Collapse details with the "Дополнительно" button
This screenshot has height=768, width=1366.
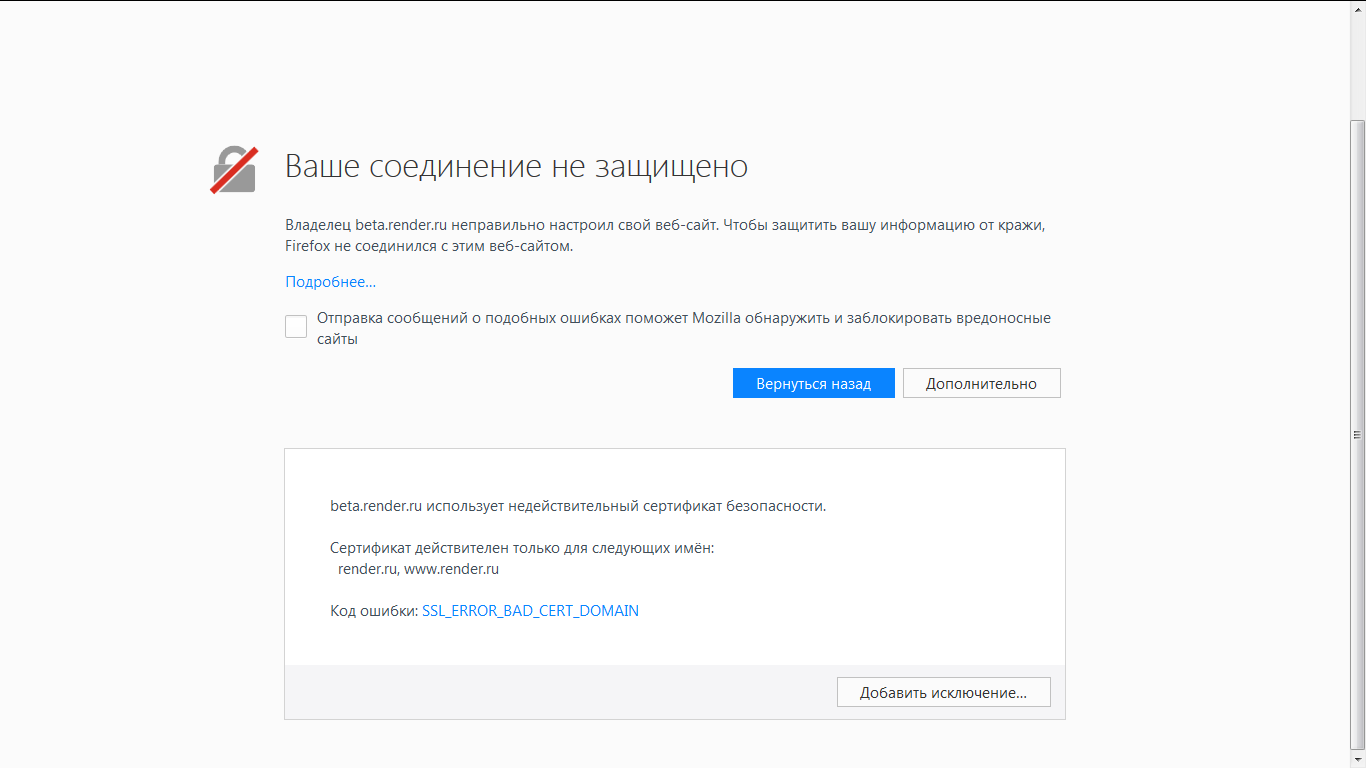coord(981,383)
